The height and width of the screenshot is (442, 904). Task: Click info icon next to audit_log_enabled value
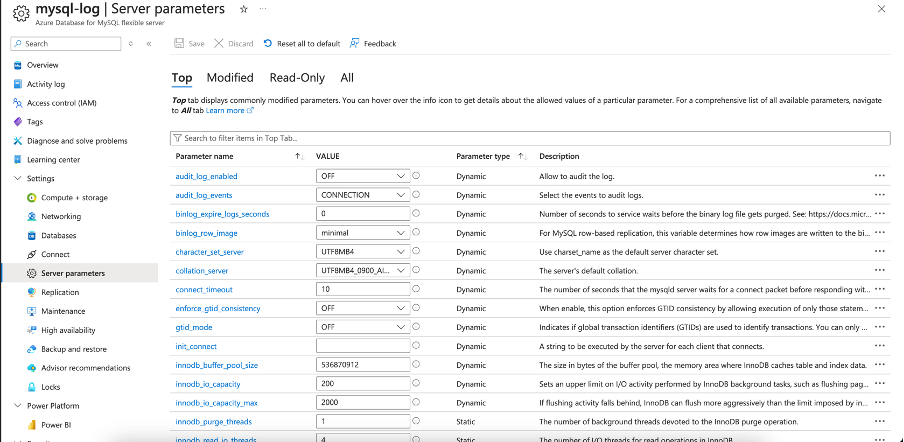tap(416, 176)
